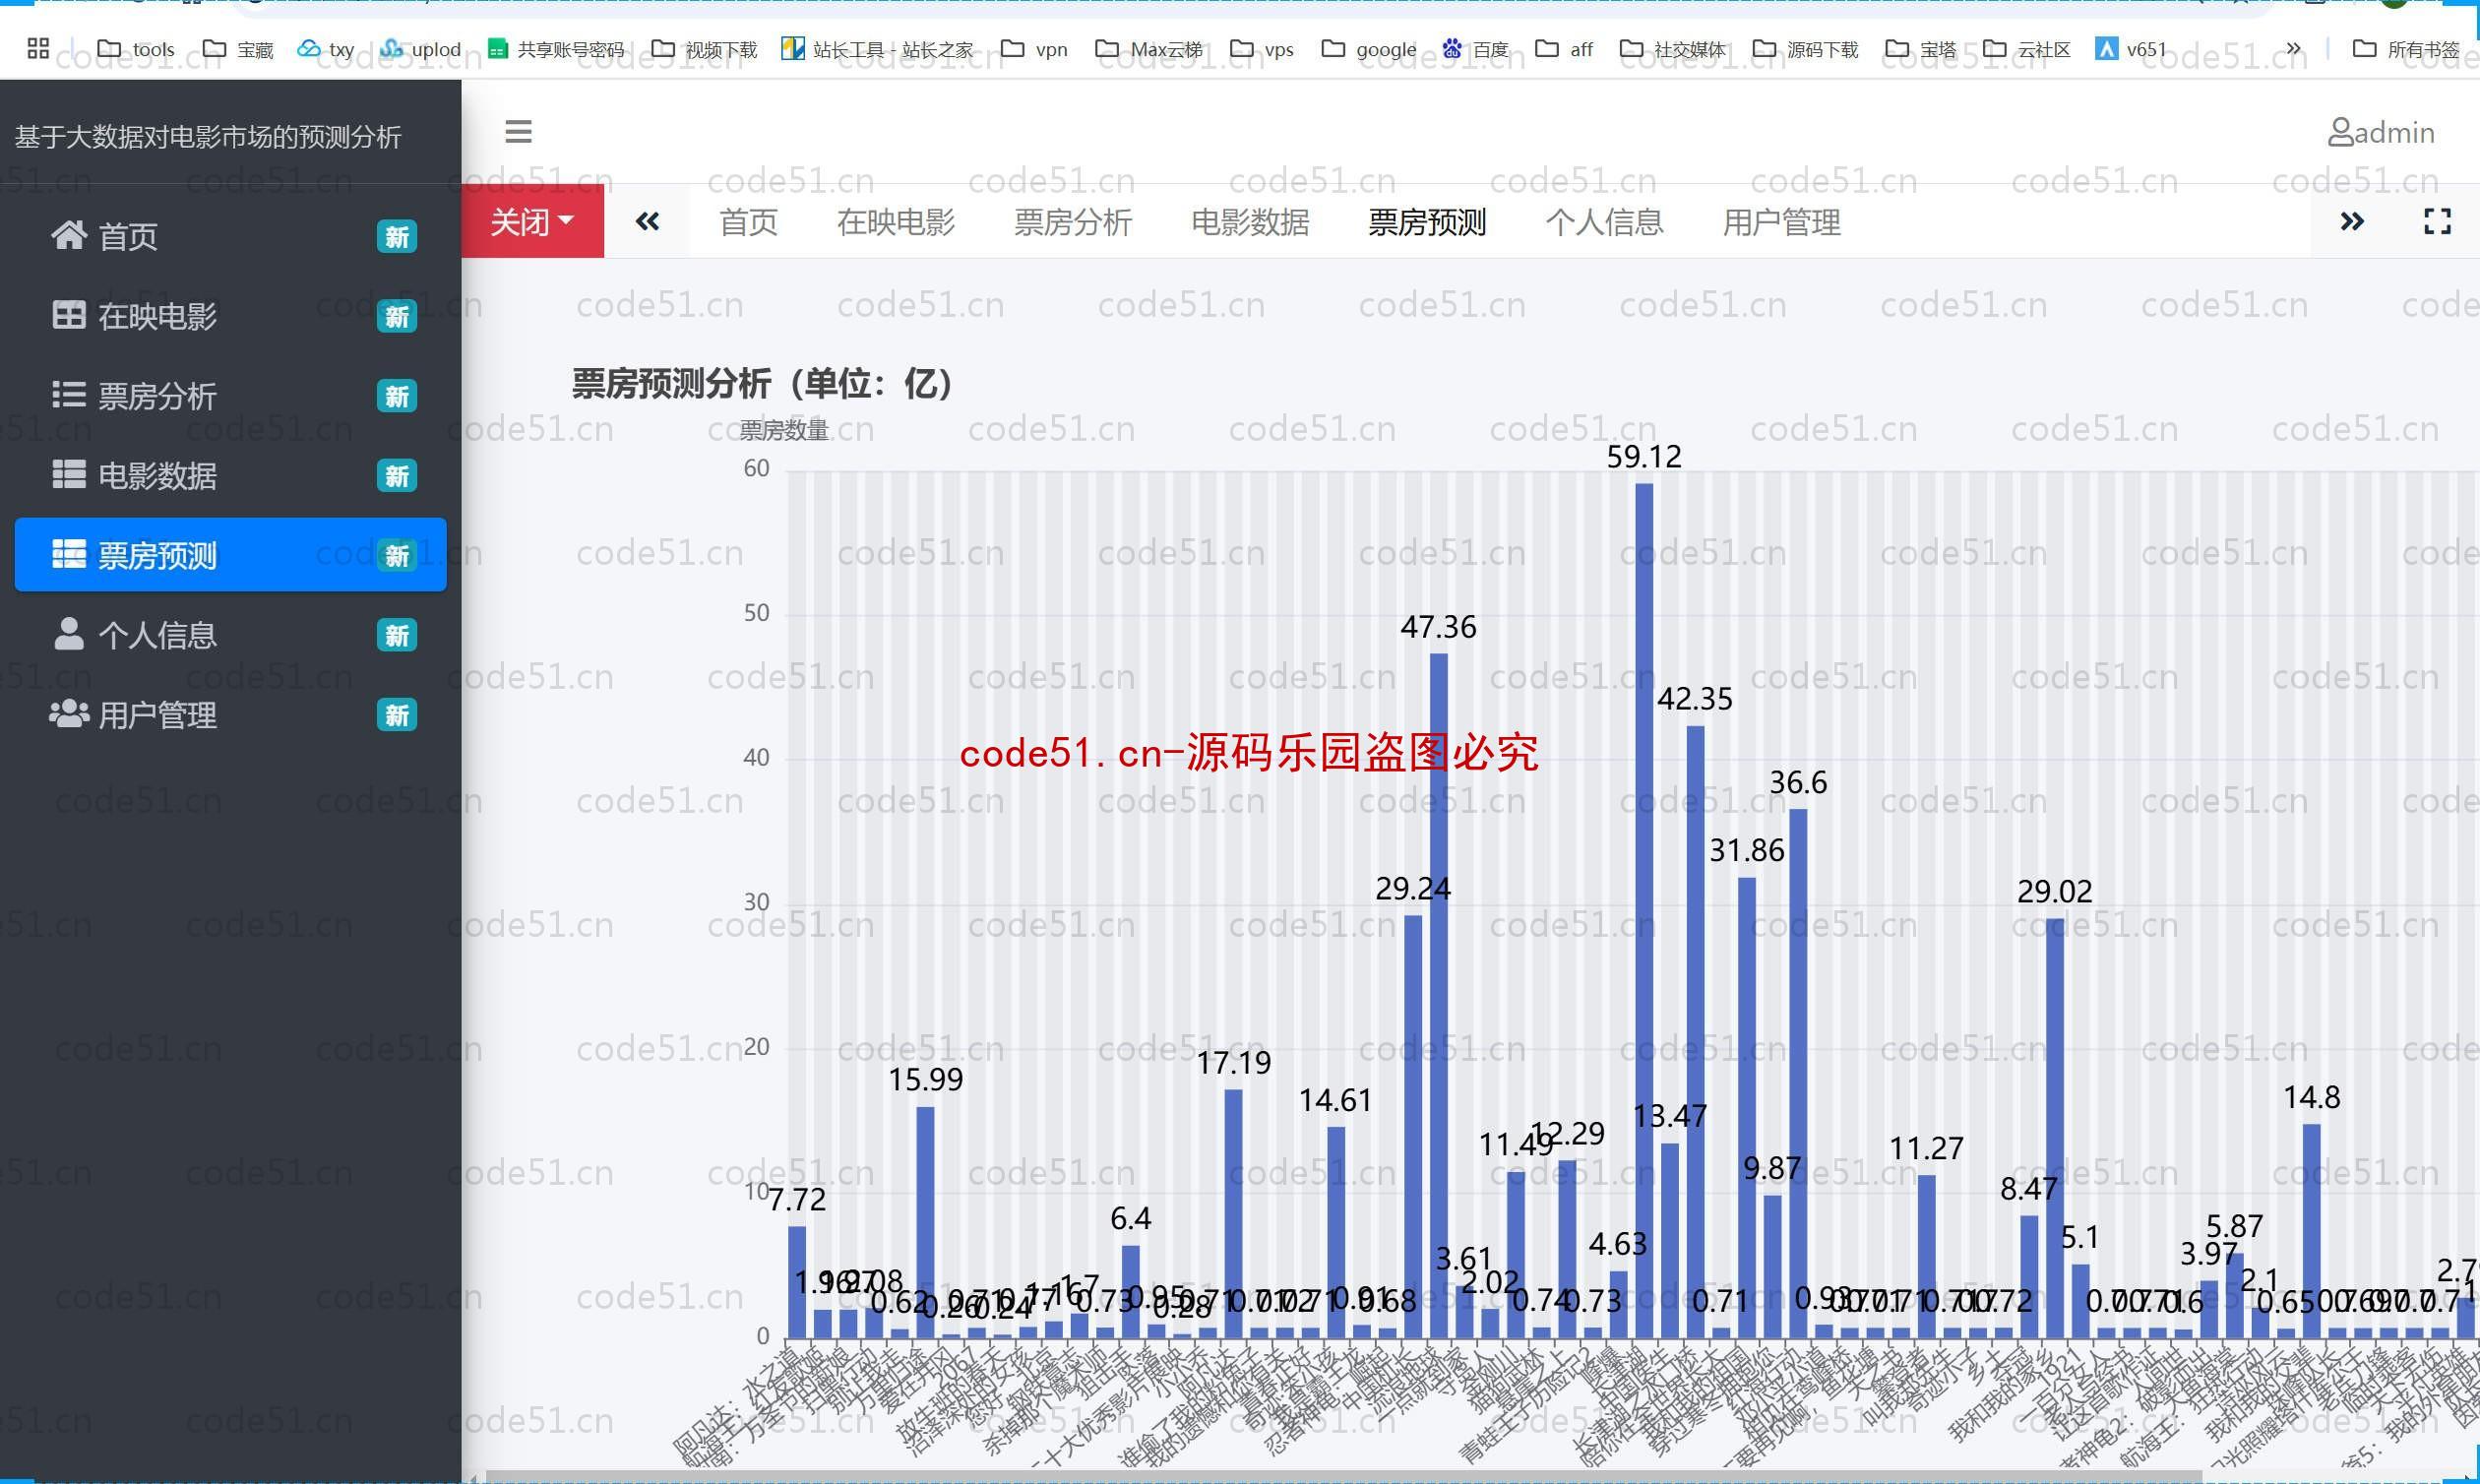Collapse the left navigation chevron

click(518, 133)
